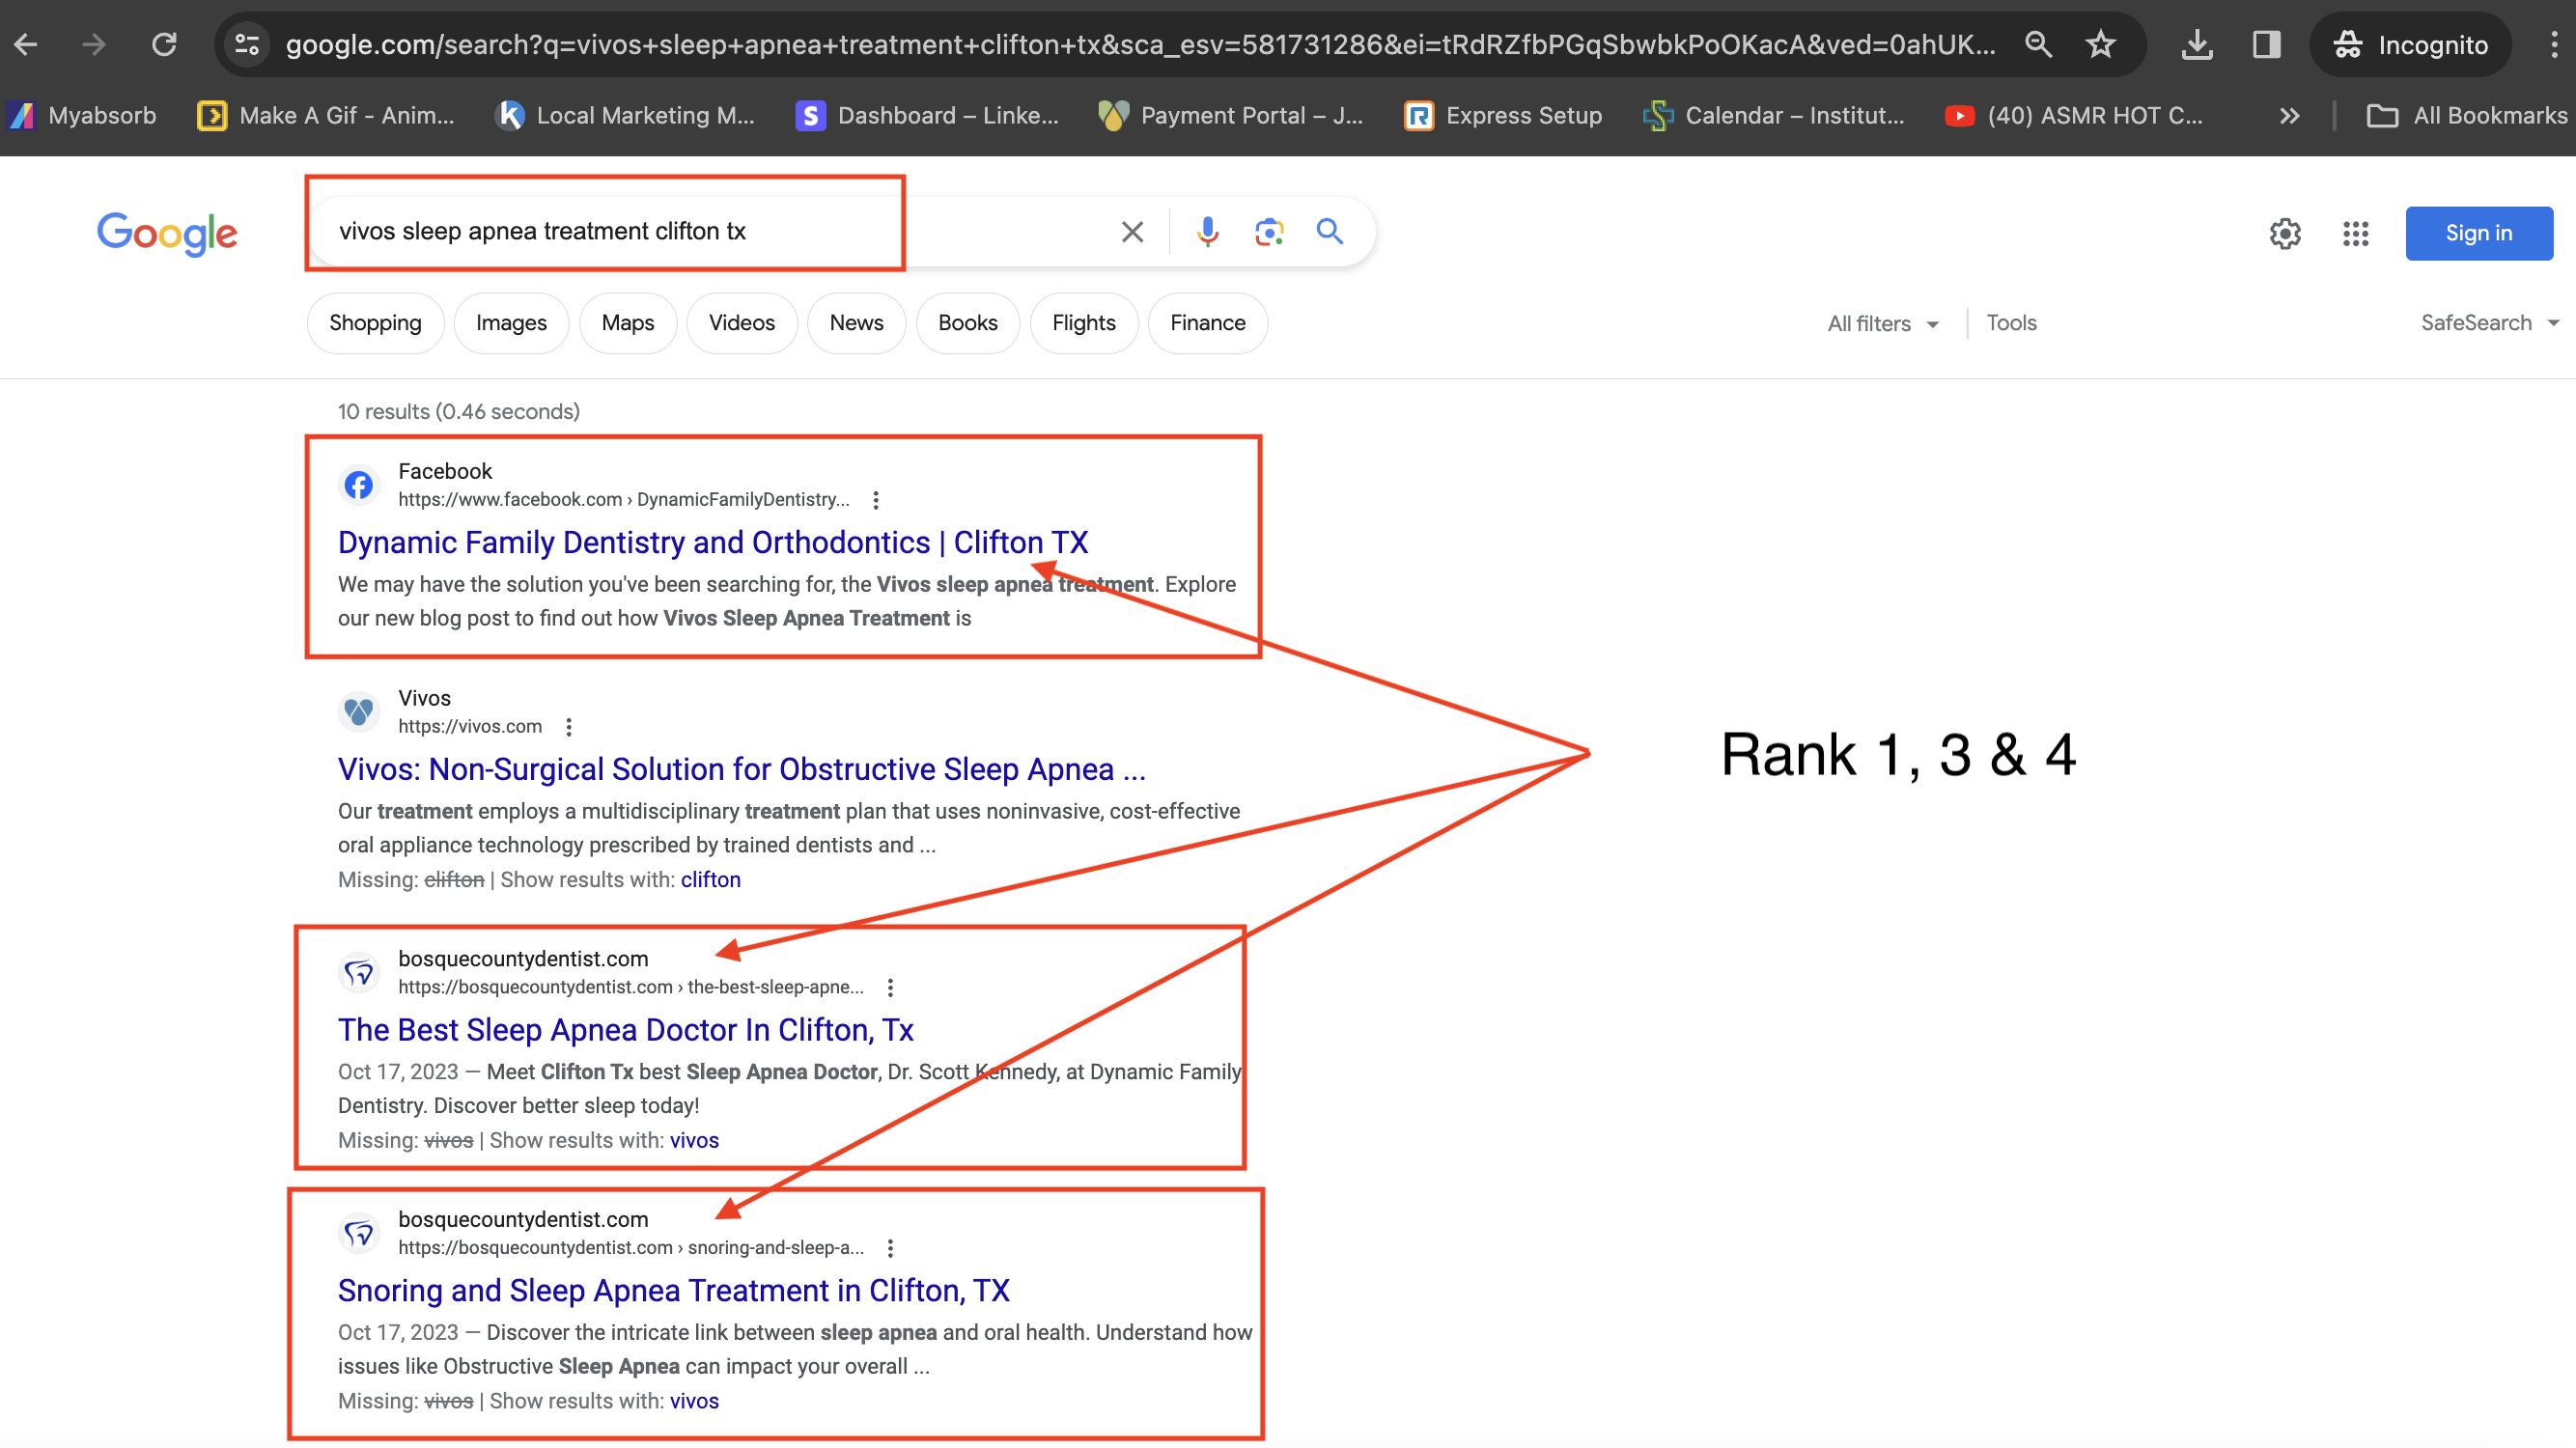
Task: Click the '10 results (0.46 seconds)' text
Action: [458, 411]
